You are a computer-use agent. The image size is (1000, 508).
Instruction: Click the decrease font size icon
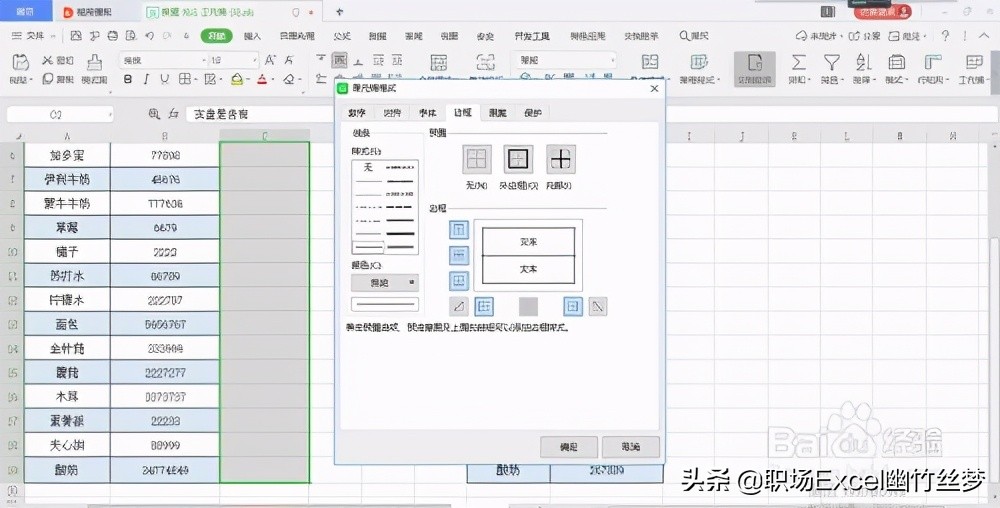[289, 60]
